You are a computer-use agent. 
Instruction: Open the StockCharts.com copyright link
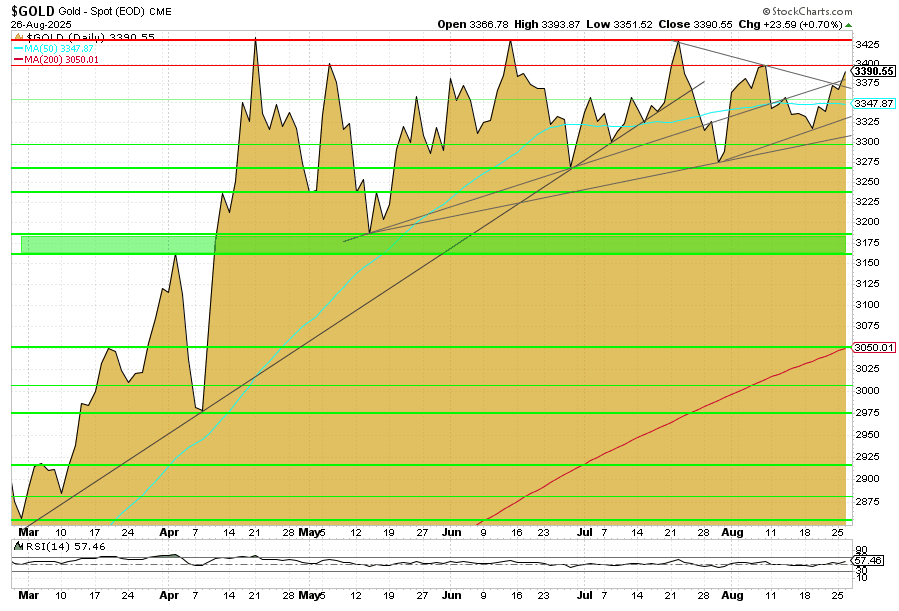pos(807,11)
